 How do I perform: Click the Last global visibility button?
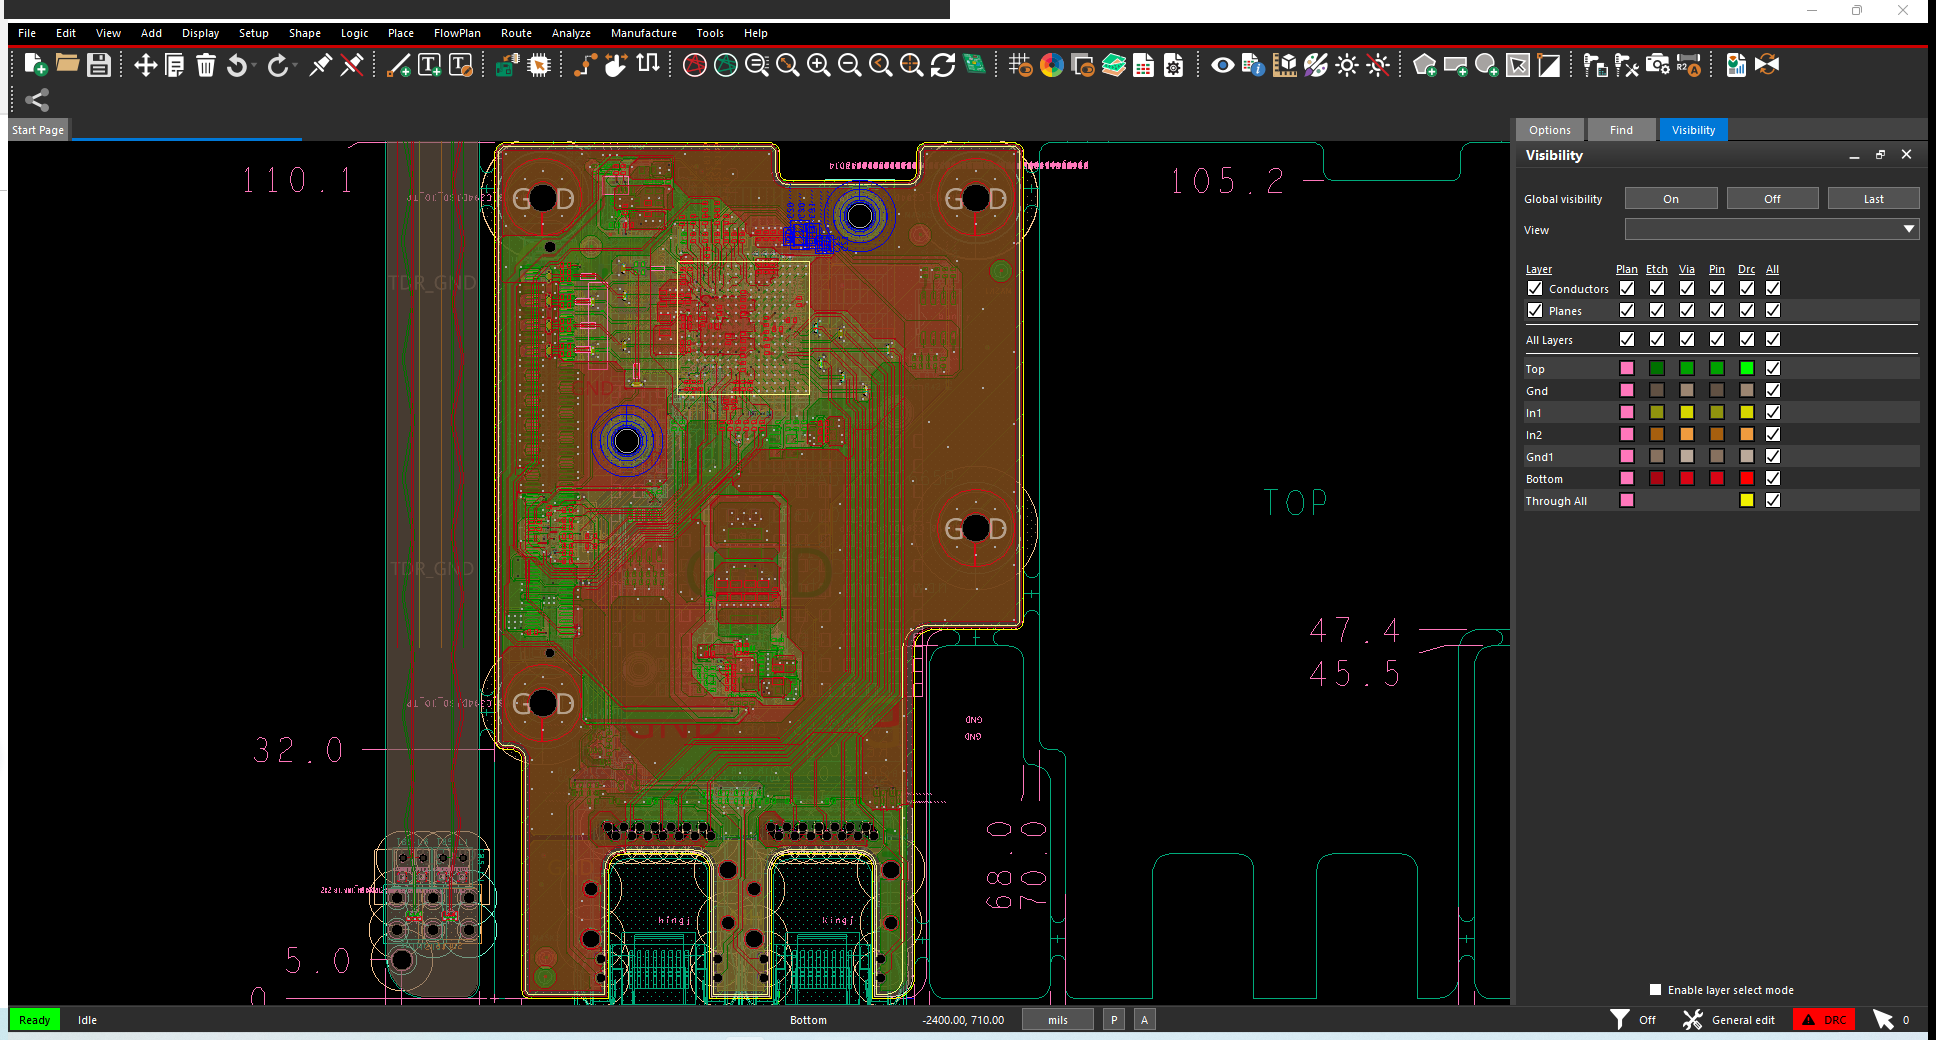[1873, 199]
